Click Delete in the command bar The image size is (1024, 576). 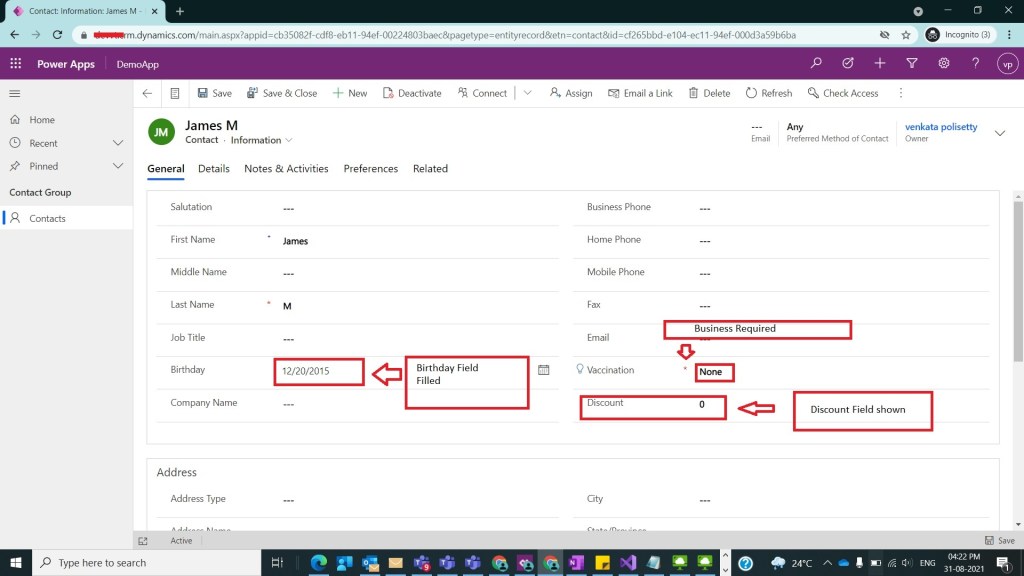pos(708,93)
